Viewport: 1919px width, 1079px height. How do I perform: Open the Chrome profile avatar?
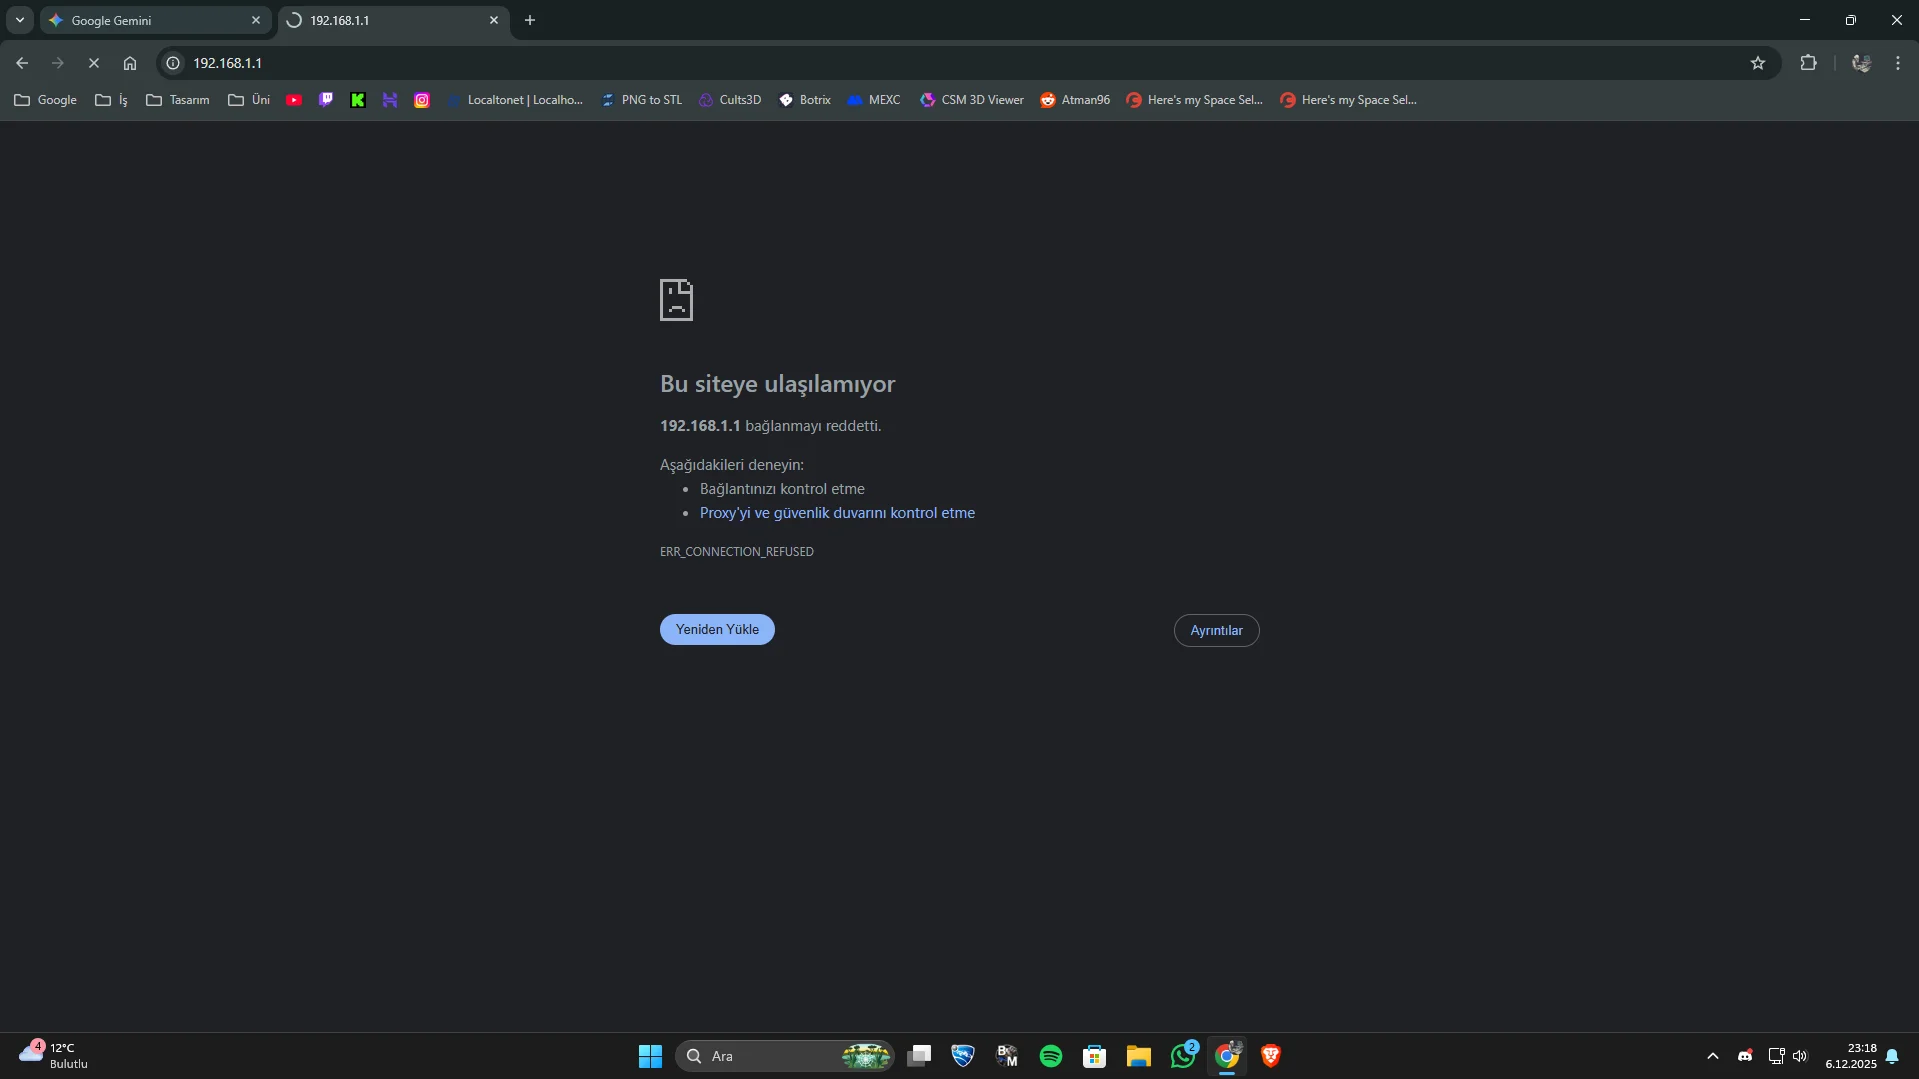click(1861, 63)
